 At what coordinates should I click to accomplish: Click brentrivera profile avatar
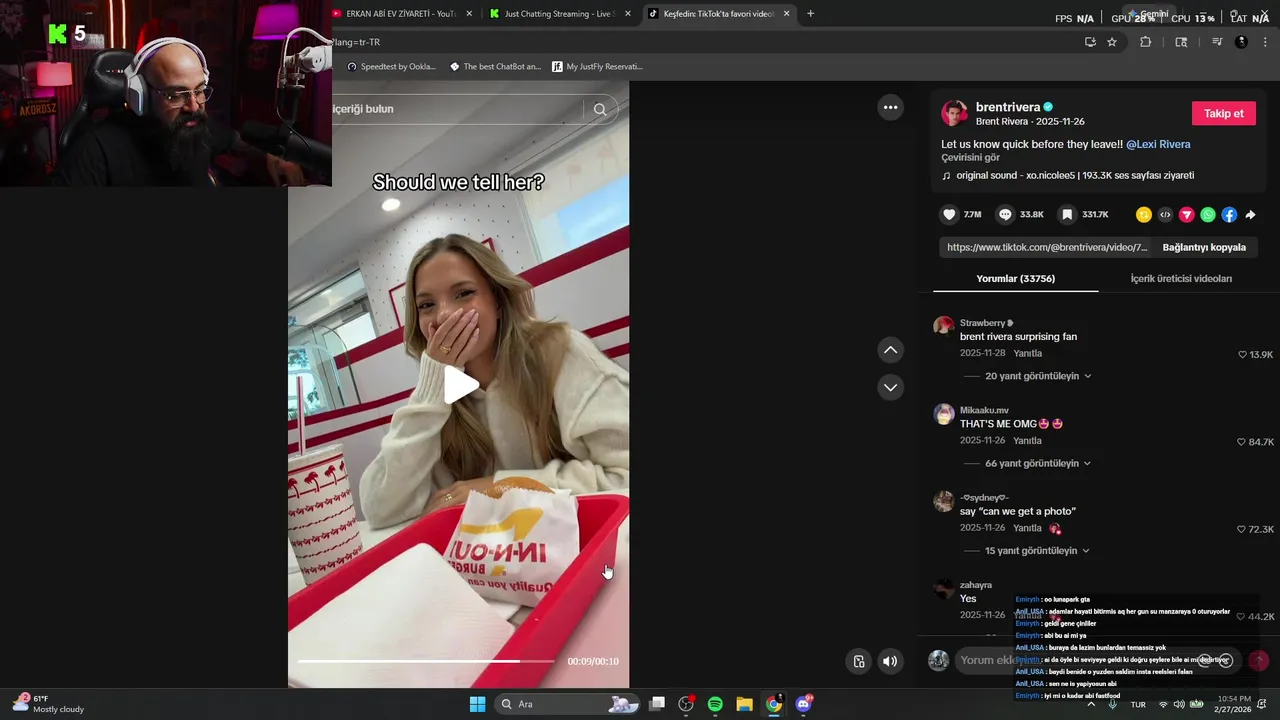[954, 113]
